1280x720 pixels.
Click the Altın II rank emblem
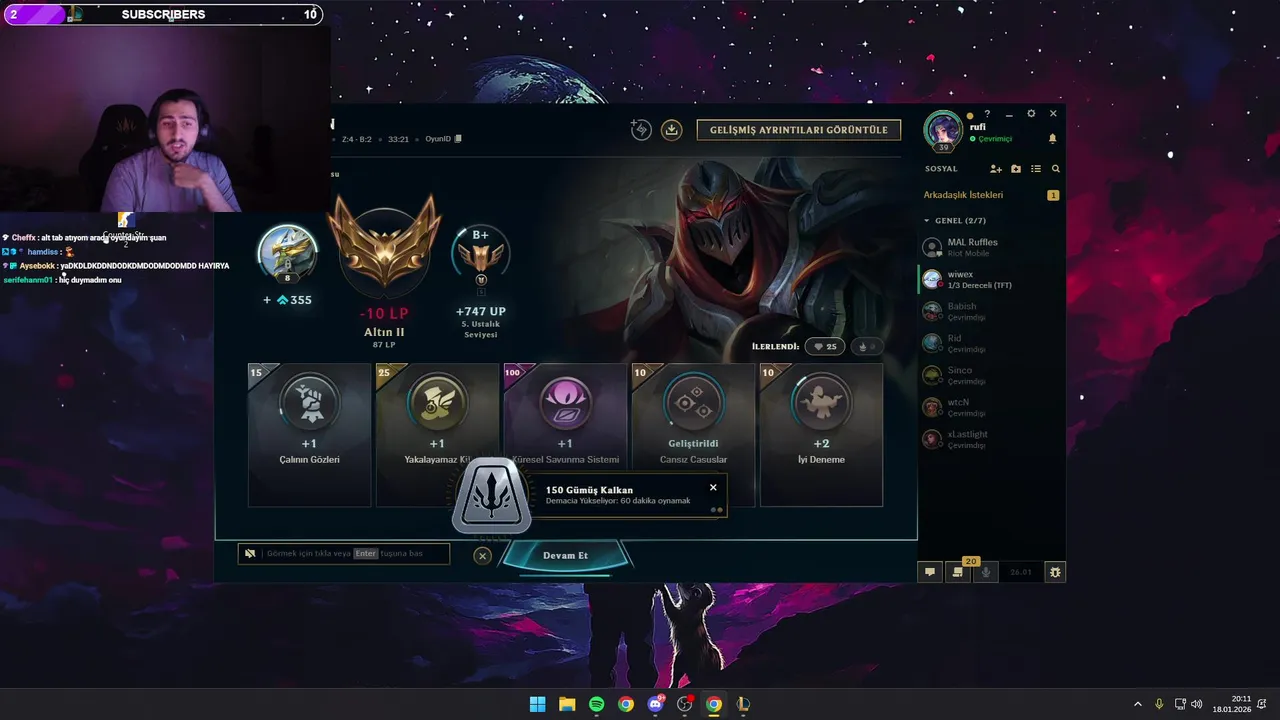(x=384, y=245)
